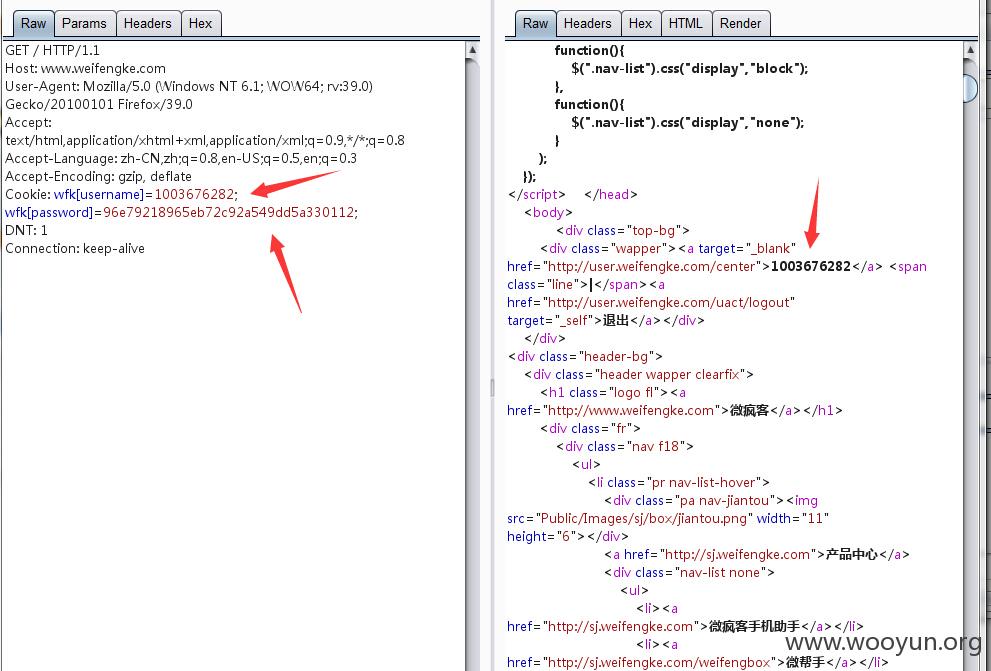
Task: Click the '微疯客' link text in response
Action: 750,411
